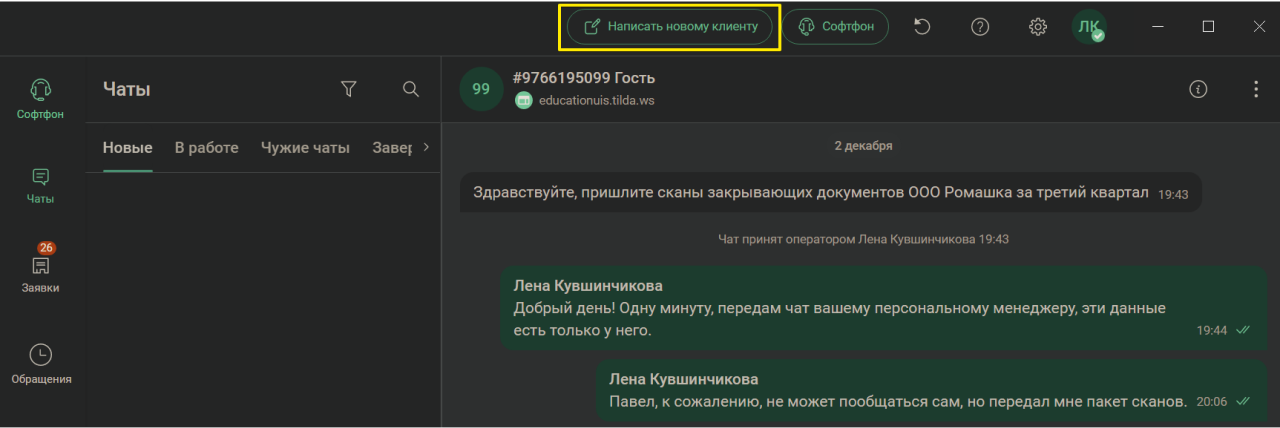Open Чаты section in sidebar

41,186
